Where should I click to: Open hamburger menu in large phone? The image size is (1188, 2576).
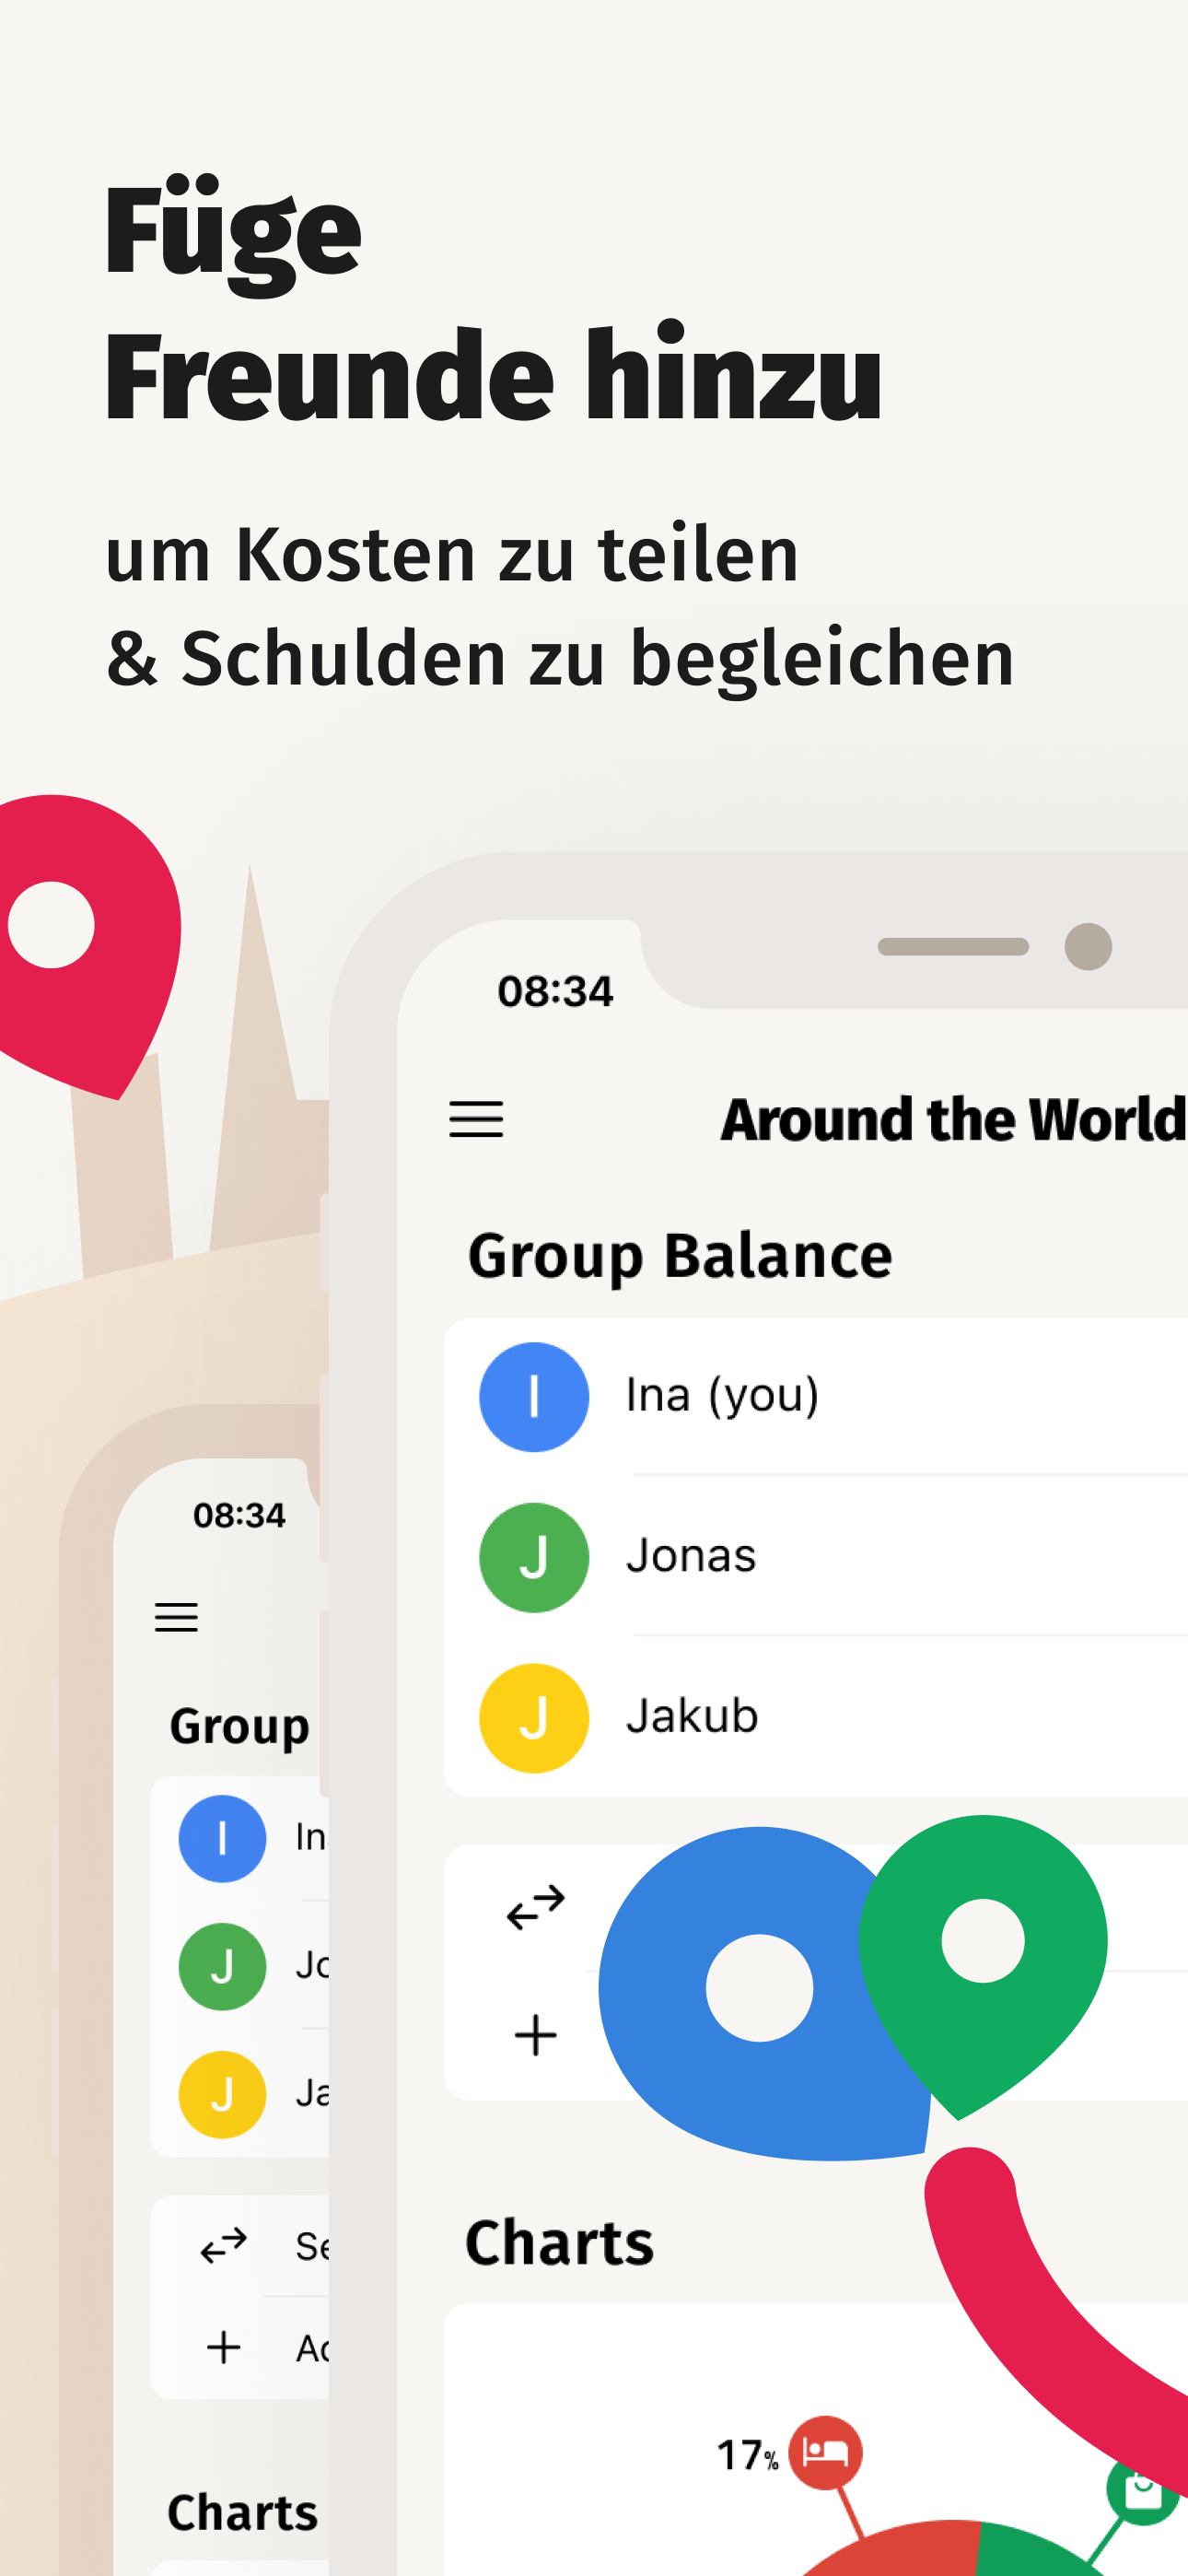pyautogui.click(x=476, y=1119)
